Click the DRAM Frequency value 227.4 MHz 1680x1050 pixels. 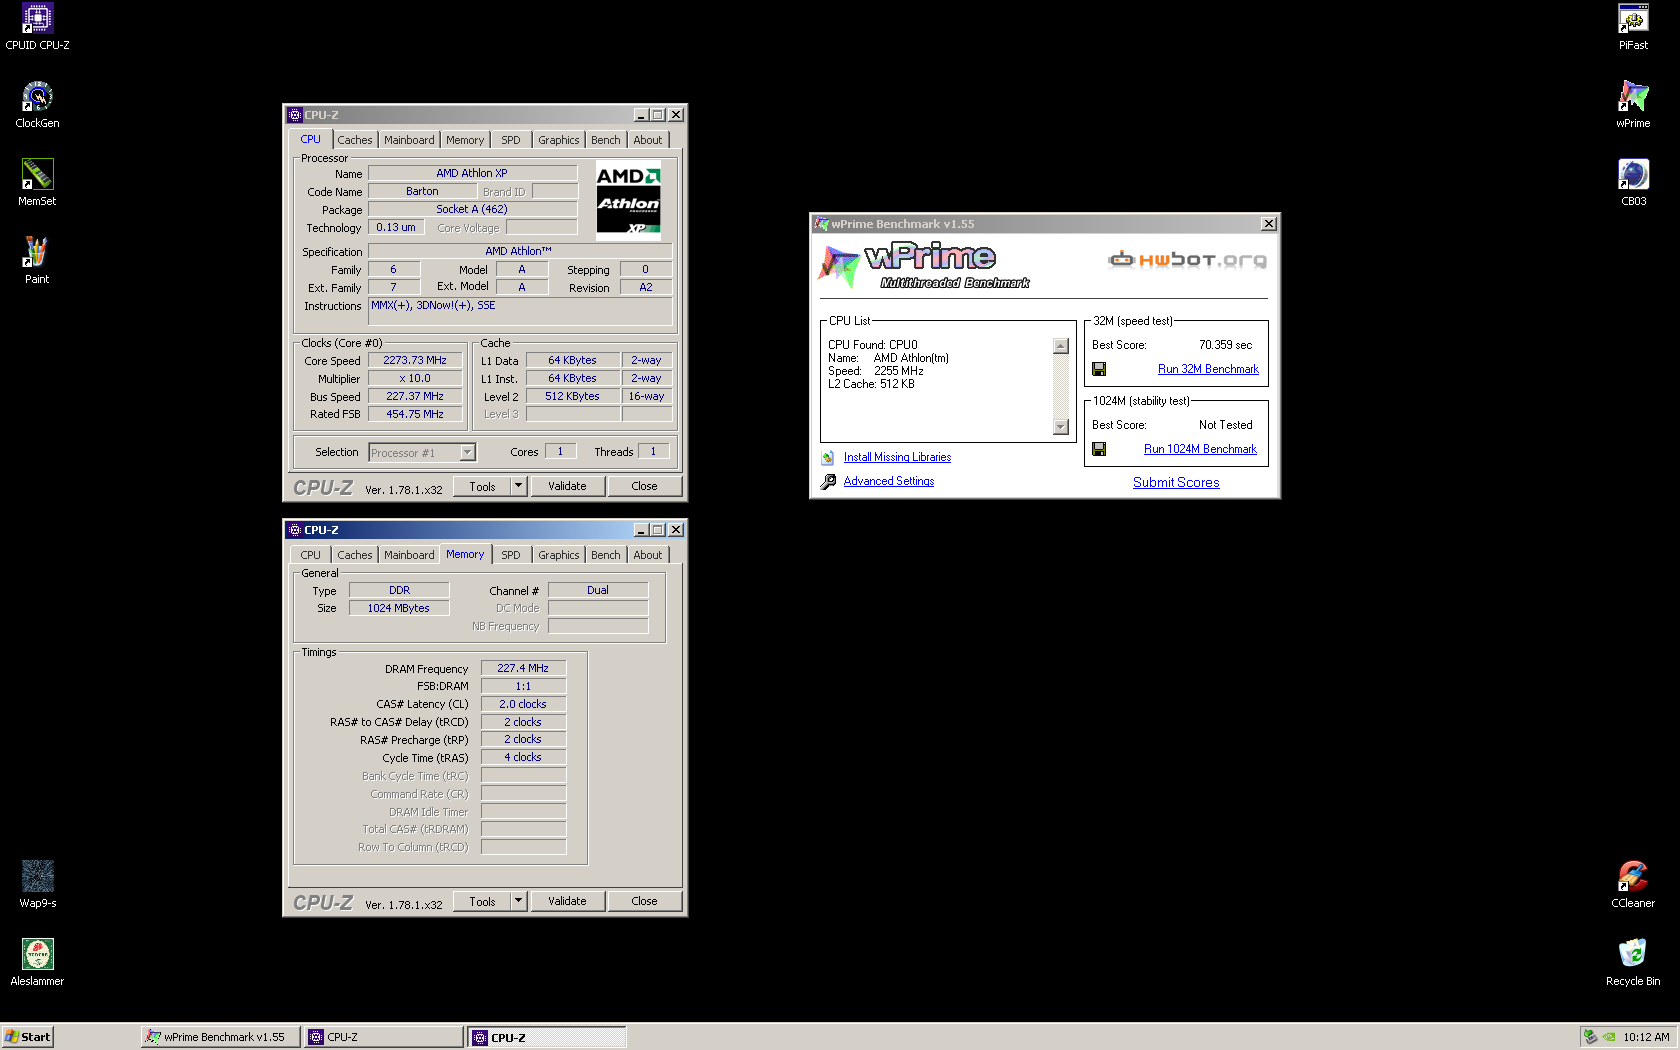523,668
